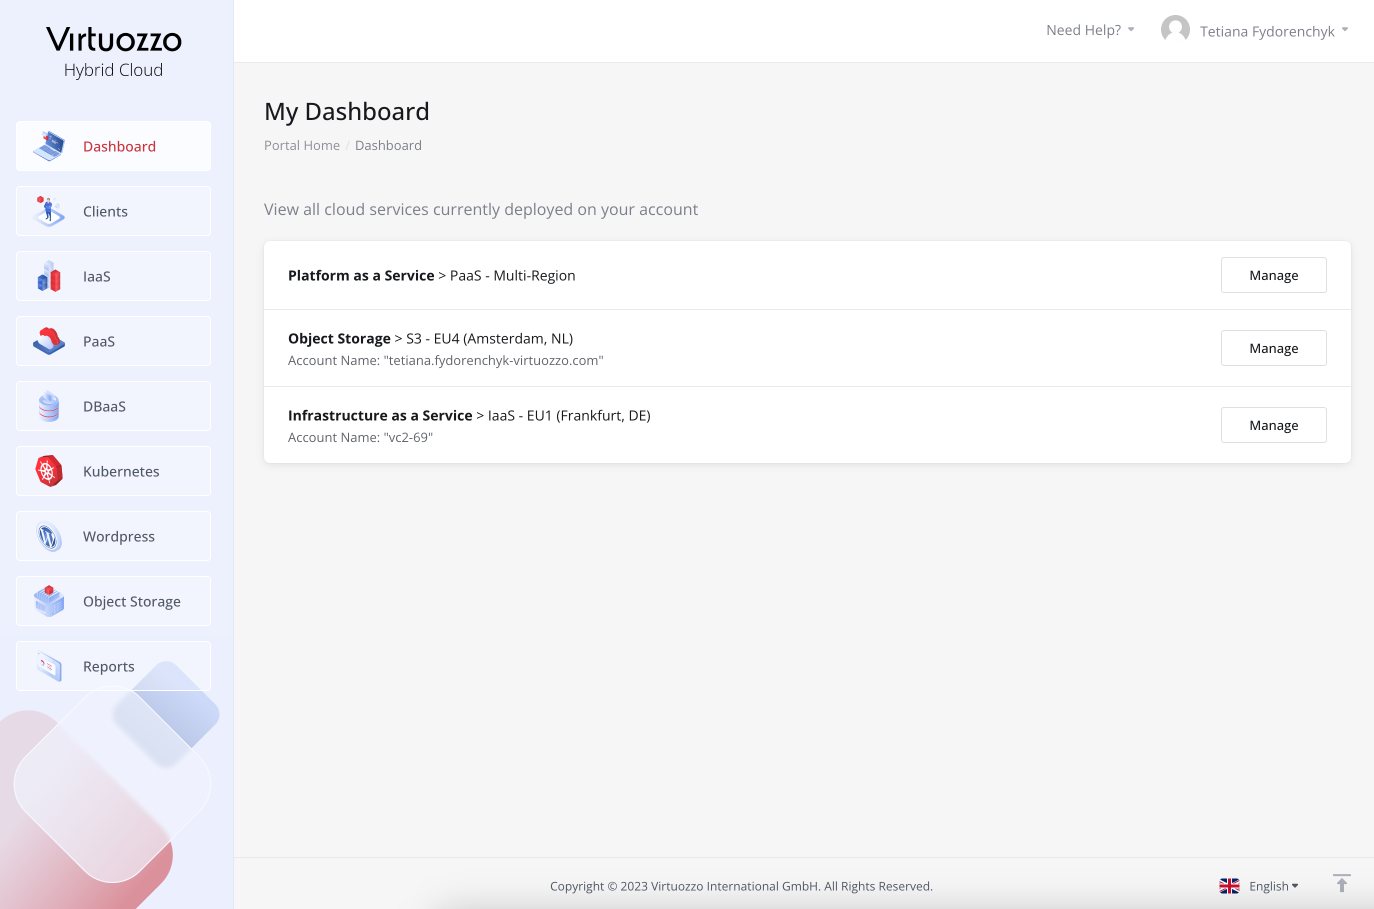Screen dimensions: 1374x909
Task: Expand the Need Help? dropdown
Action: click(1090, 30)
